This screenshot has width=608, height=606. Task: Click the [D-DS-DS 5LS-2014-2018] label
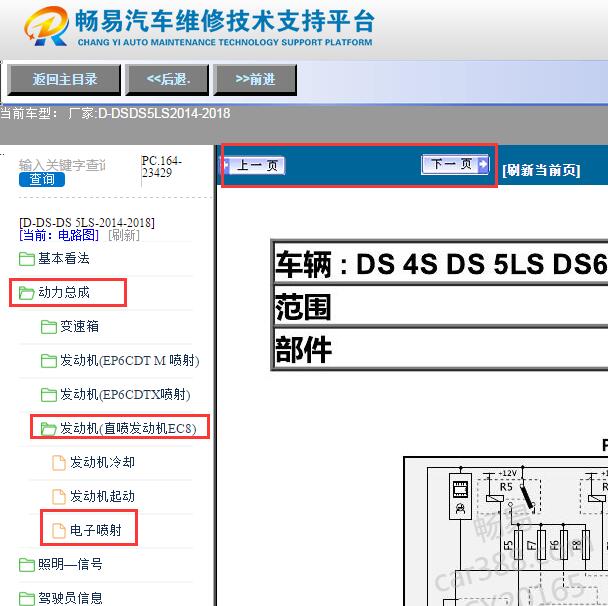coord(87,223)
